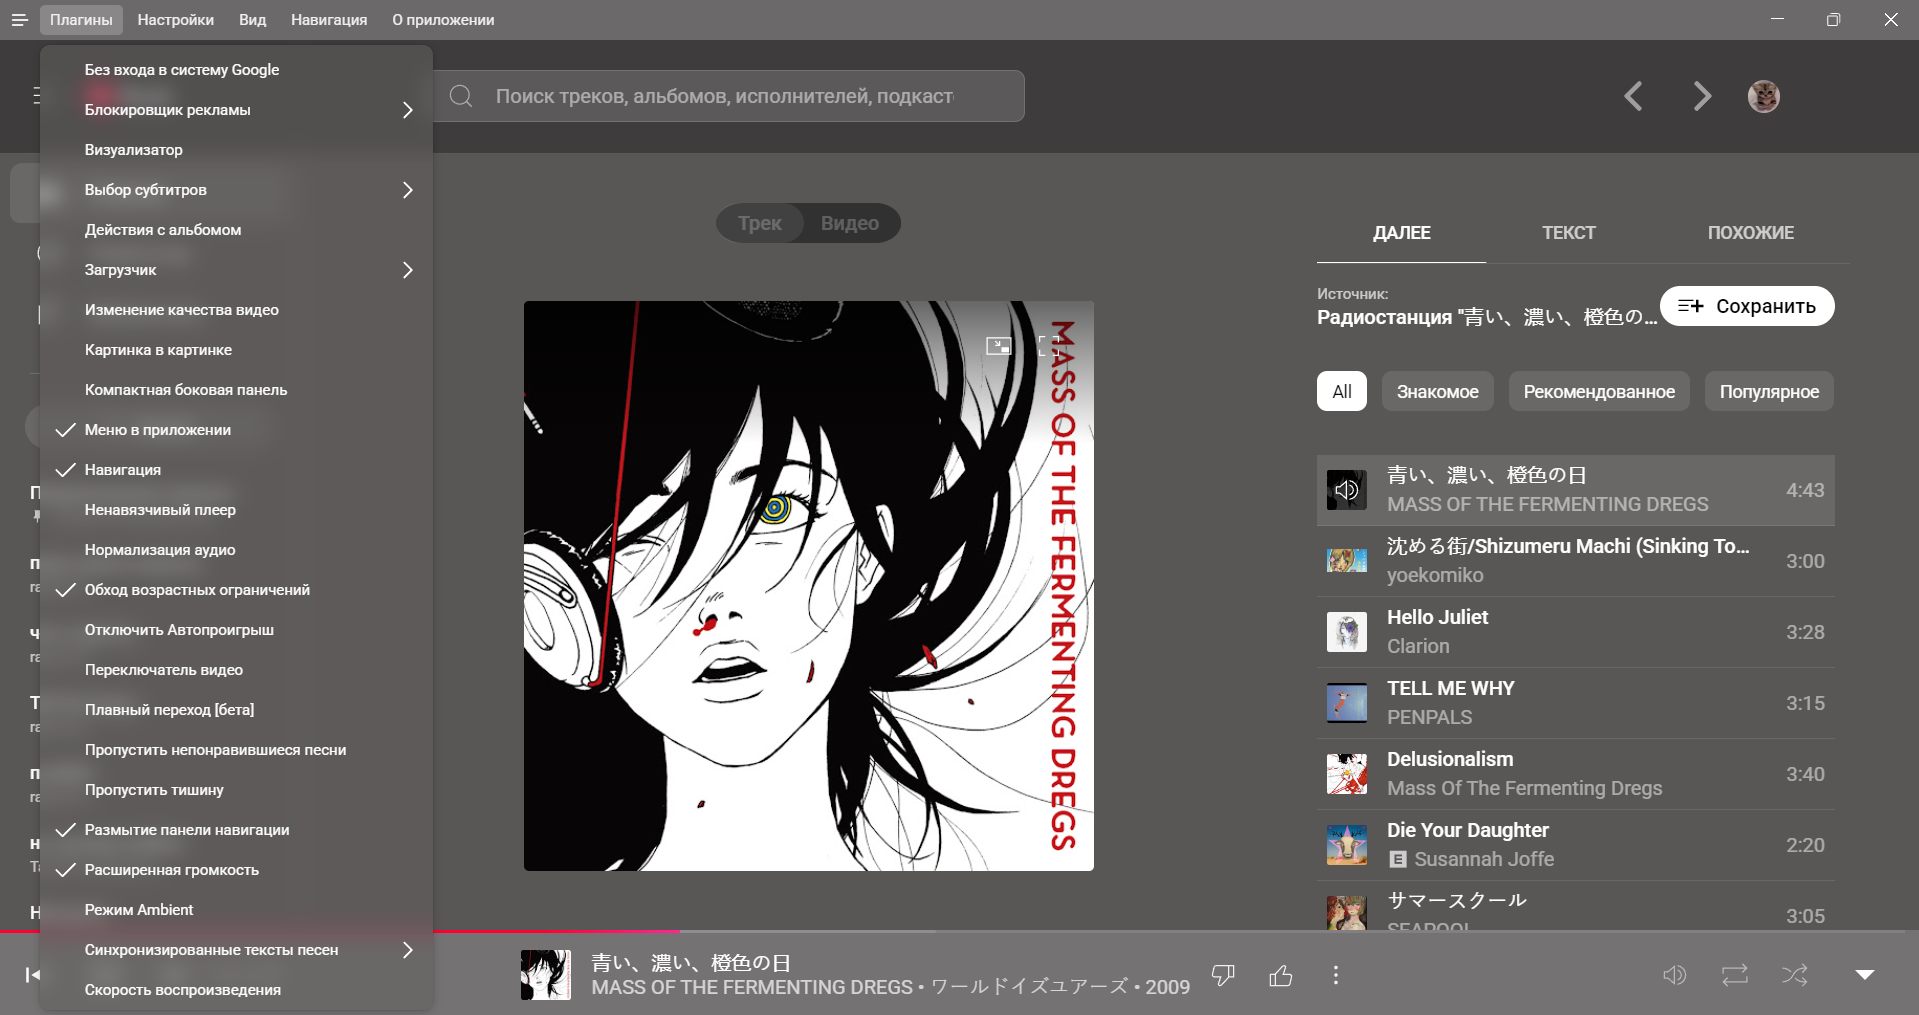Image resolution: width=1919 pixels, height=1015 pixels.
Task: Enter fullscreen from album cover icon
Action: coord(1048,346)
